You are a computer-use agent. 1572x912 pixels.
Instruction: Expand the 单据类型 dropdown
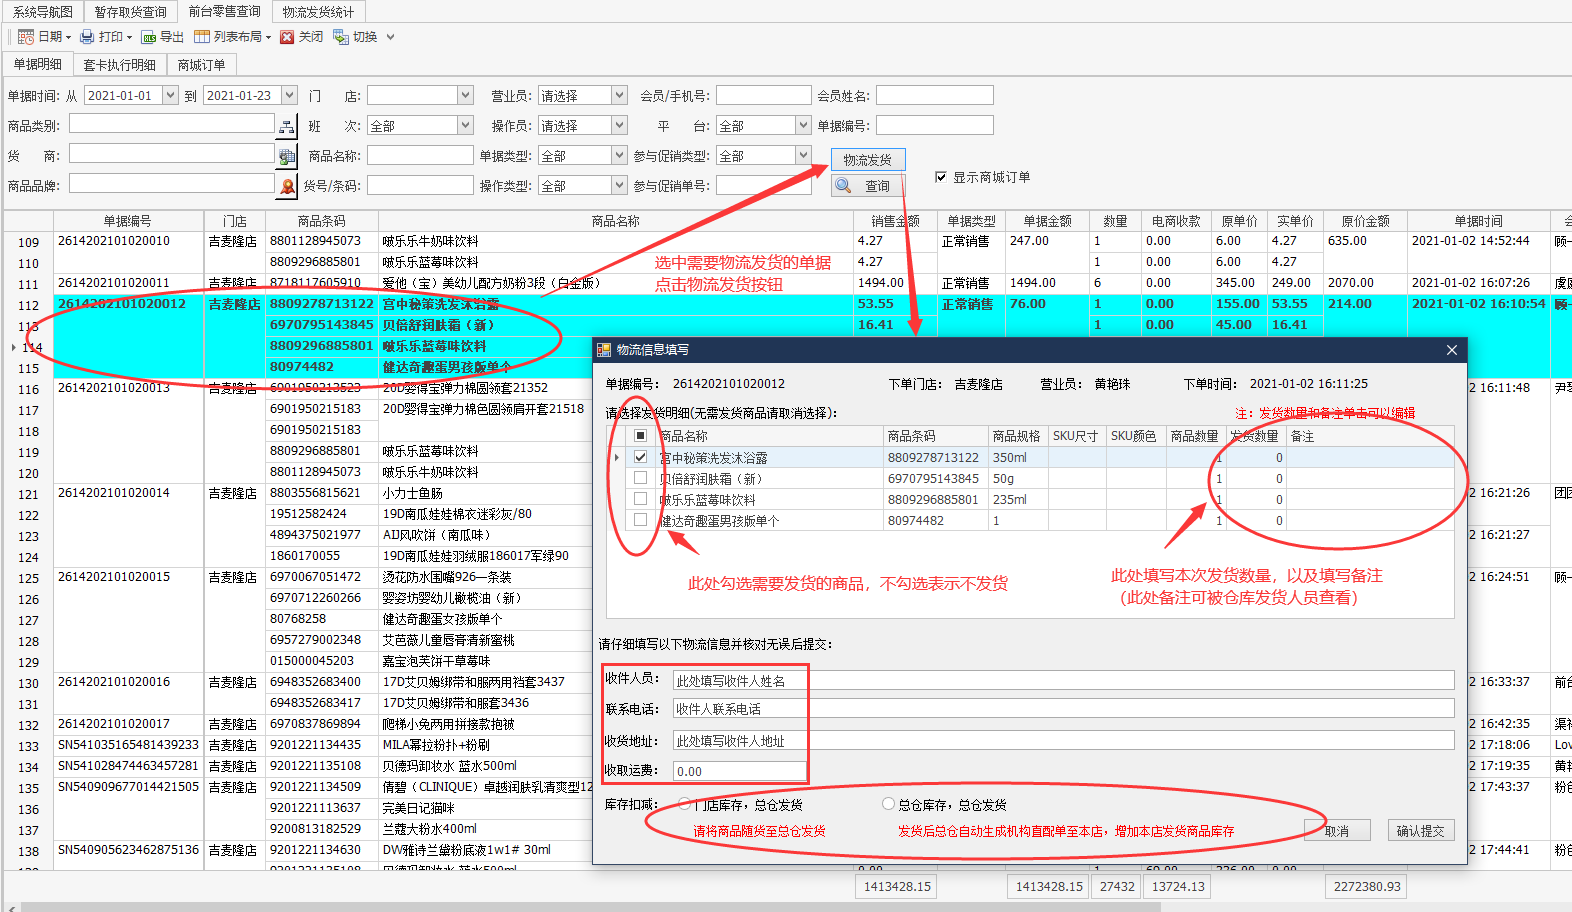click(619, 155)
